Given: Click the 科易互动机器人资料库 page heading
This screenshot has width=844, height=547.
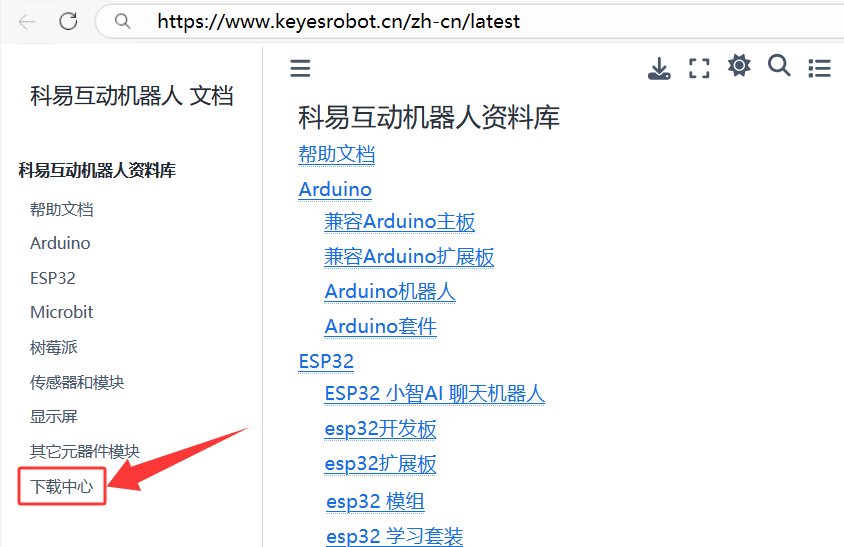Looking at the screenshot, I should [x=429, y=117].
